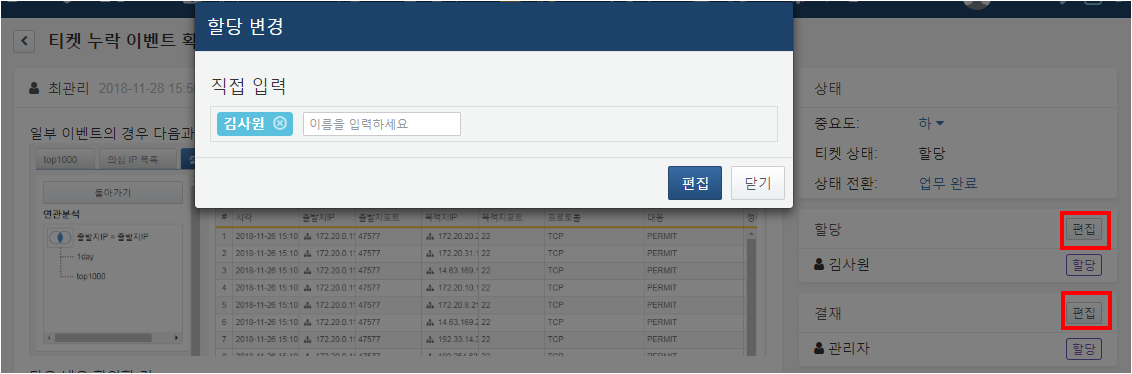The image size is (1132, 374).
Task: Click the 목적지포트 column header
Action: pos(512,217)
